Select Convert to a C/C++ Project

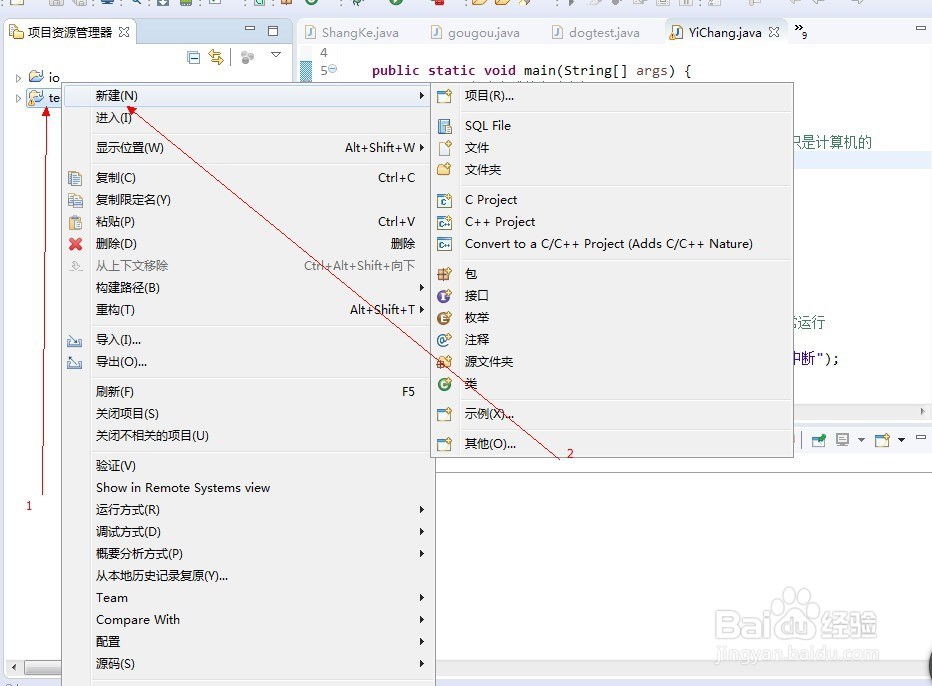tap(612, 244)
